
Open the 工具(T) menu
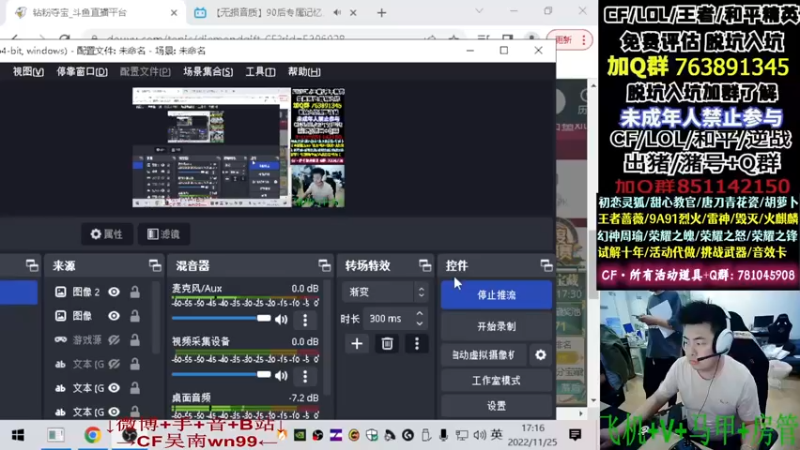[x=260, y=72]
